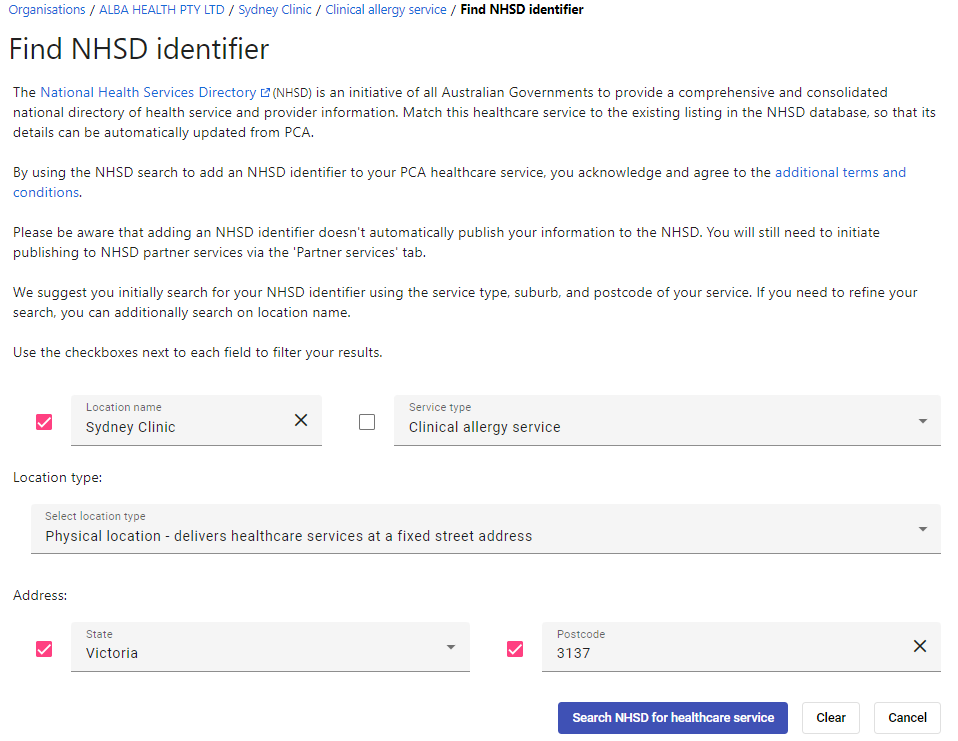
Task: Uncheck the State filter checkbox
Action: coord(44,649)
